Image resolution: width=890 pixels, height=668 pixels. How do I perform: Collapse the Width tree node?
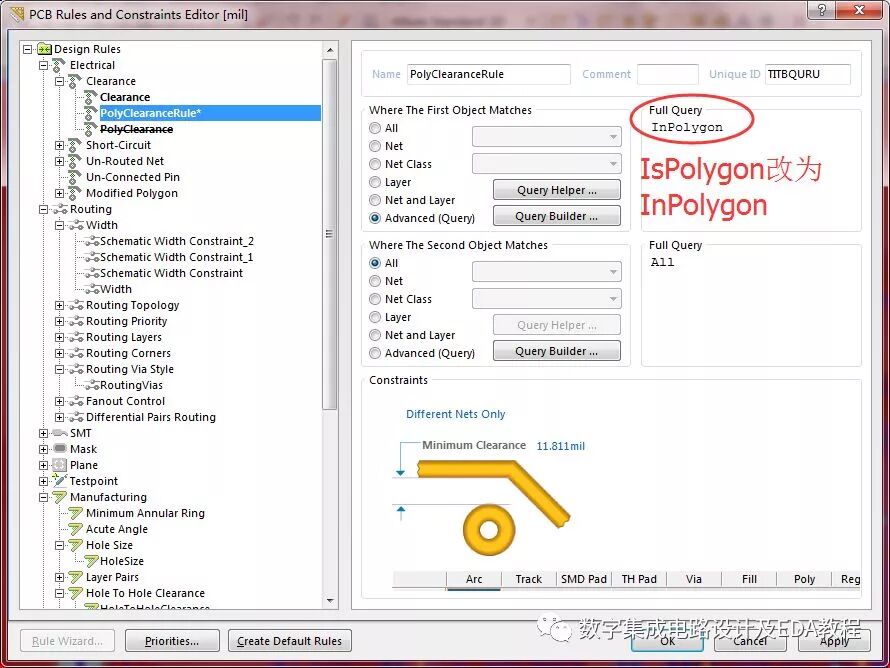(x=59, y=225)
